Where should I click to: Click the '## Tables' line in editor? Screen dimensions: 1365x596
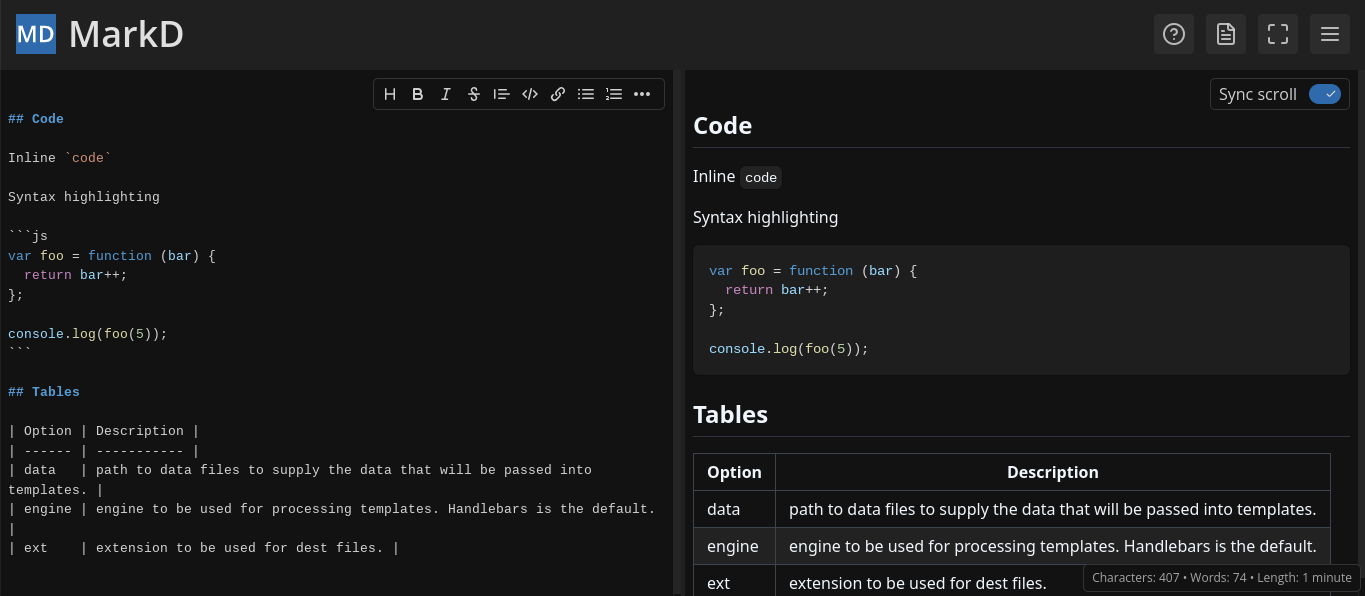click(44, 392)
